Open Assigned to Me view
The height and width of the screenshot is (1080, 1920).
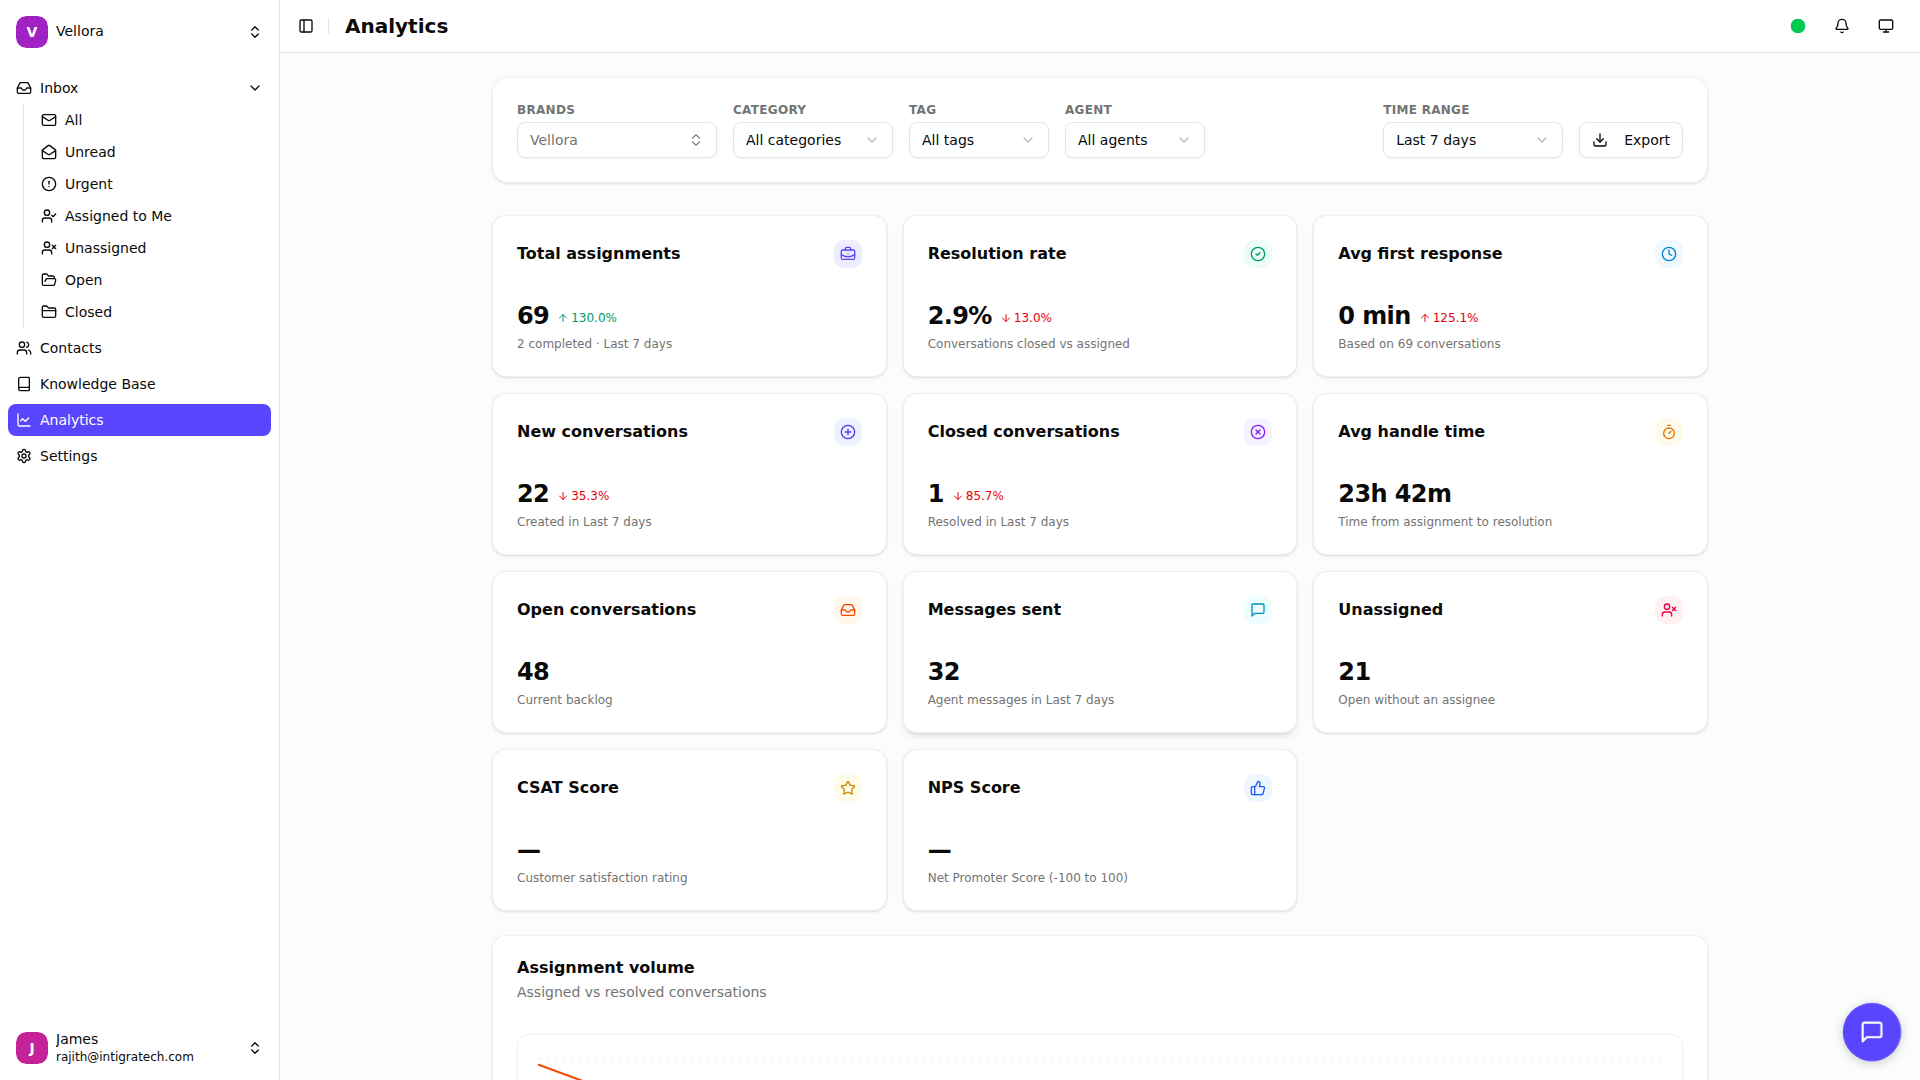[x=152, y=216]
